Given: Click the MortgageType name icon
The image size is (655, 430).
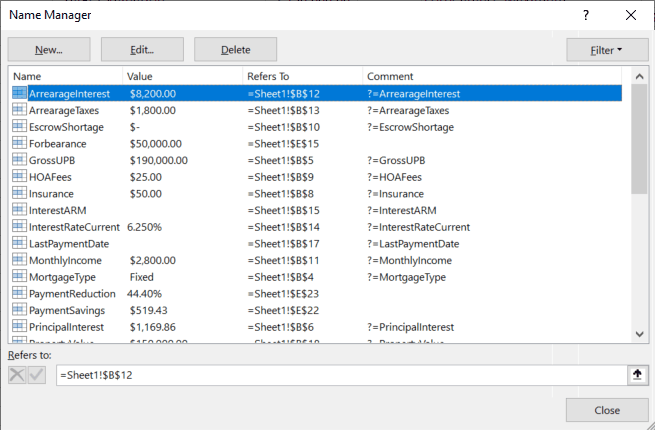Looking at the screenshot, I should [19, 277].
